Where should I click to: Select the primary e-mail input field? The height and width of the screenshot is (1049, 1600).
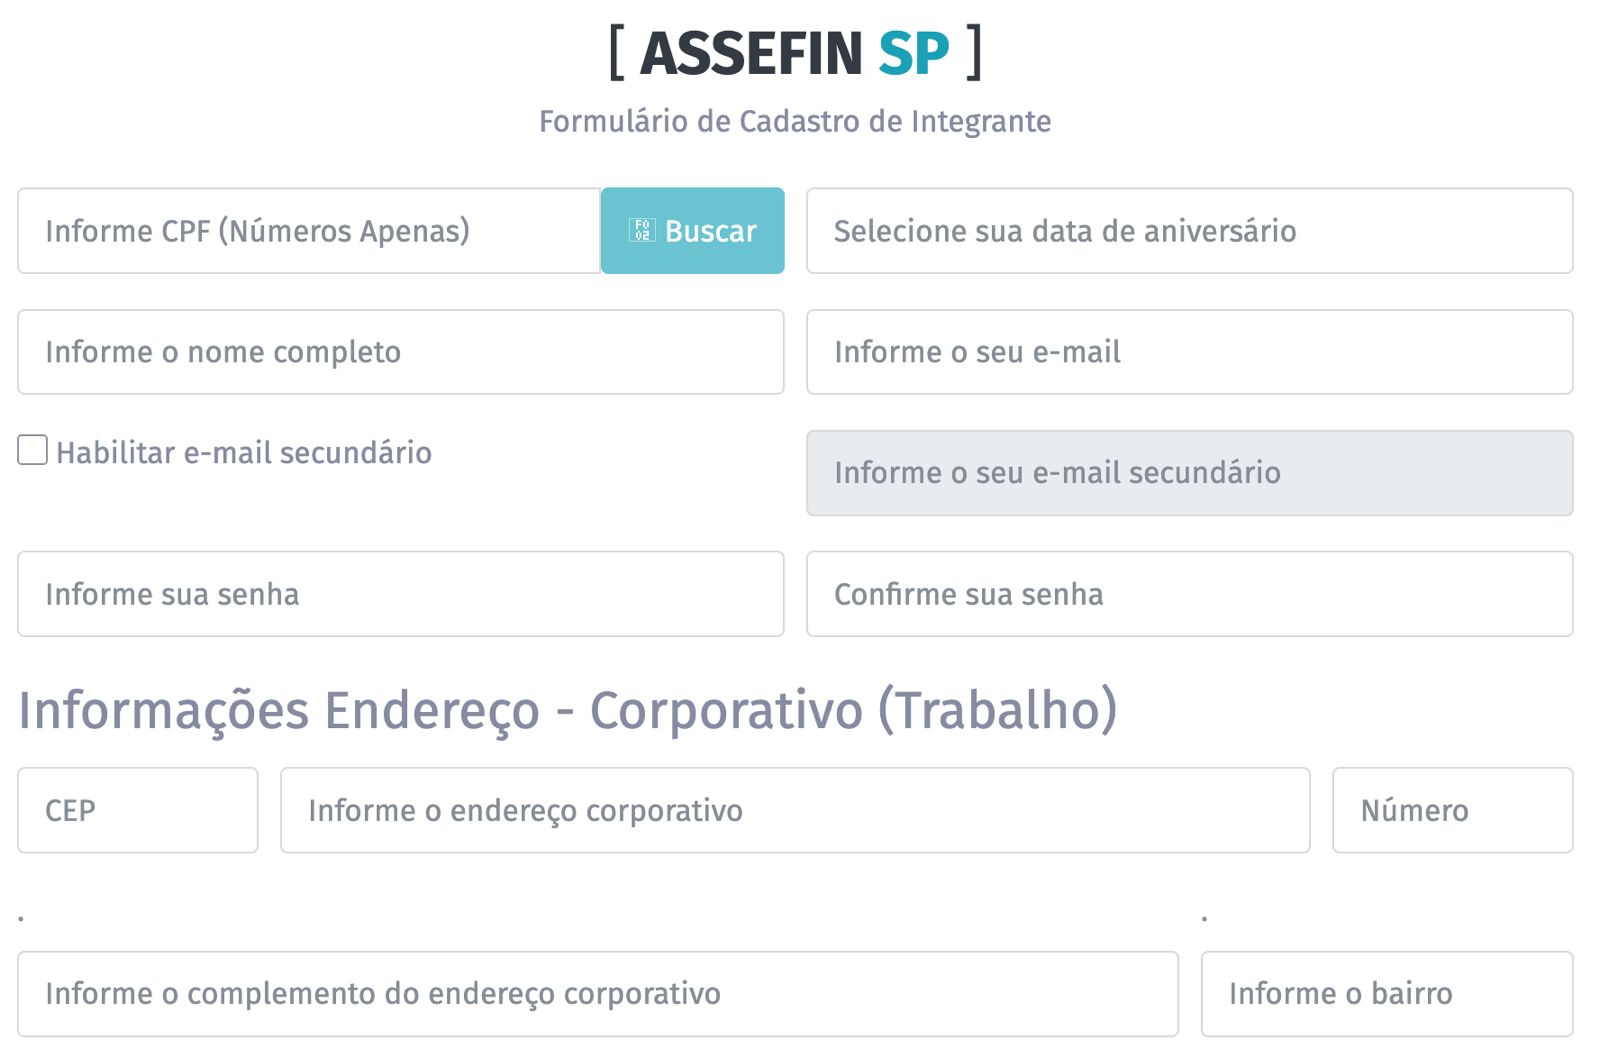click(x=1189, y=352)
